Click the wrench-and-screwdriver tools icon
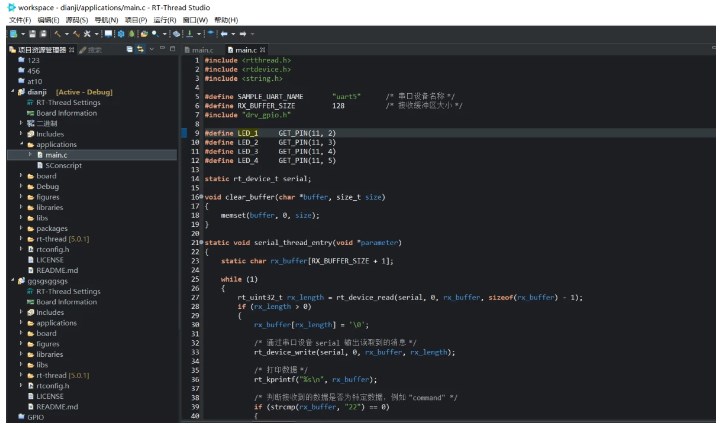The image size is (721, 424). click(x=87, y=34)
